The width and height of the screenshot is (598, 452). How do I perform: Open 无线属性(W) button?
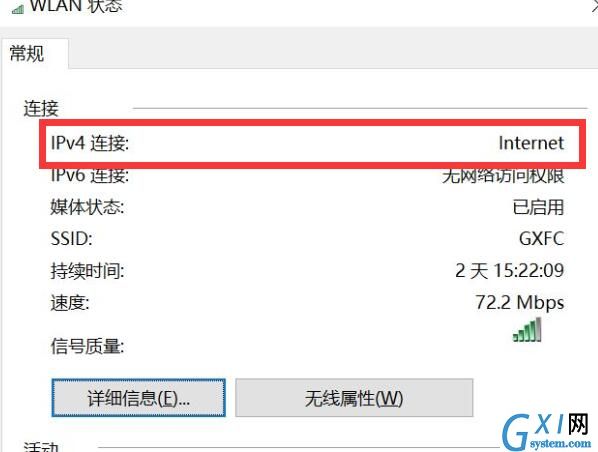point(354,398)
